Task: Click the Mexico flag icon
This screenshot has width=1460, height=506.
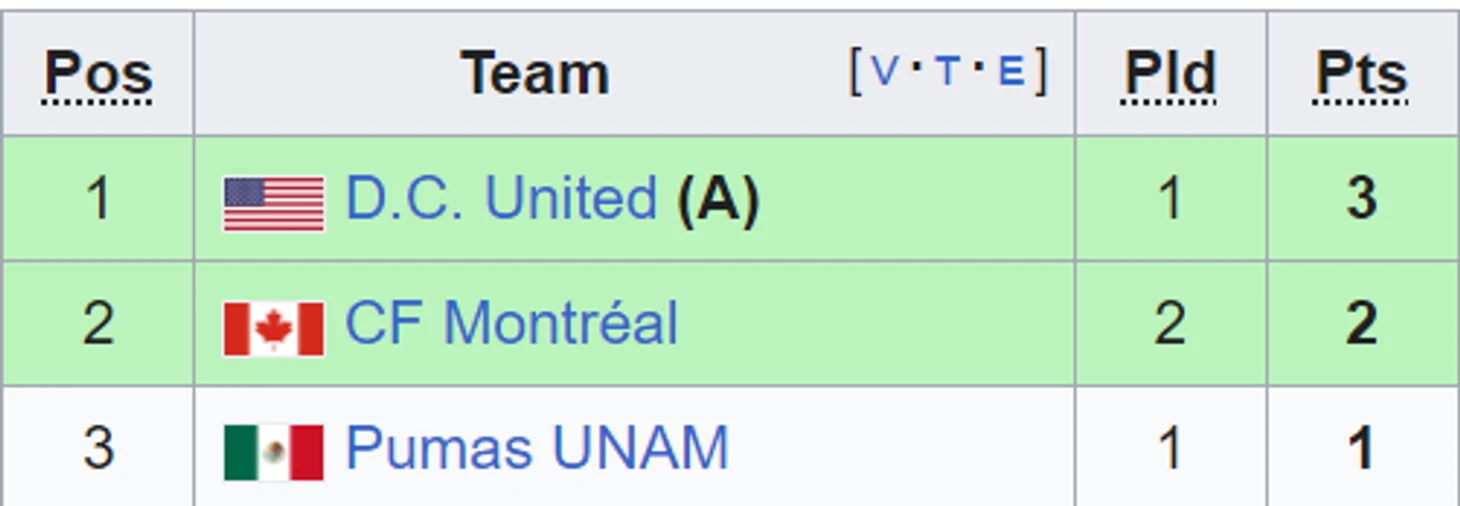Action: (273, 453)
